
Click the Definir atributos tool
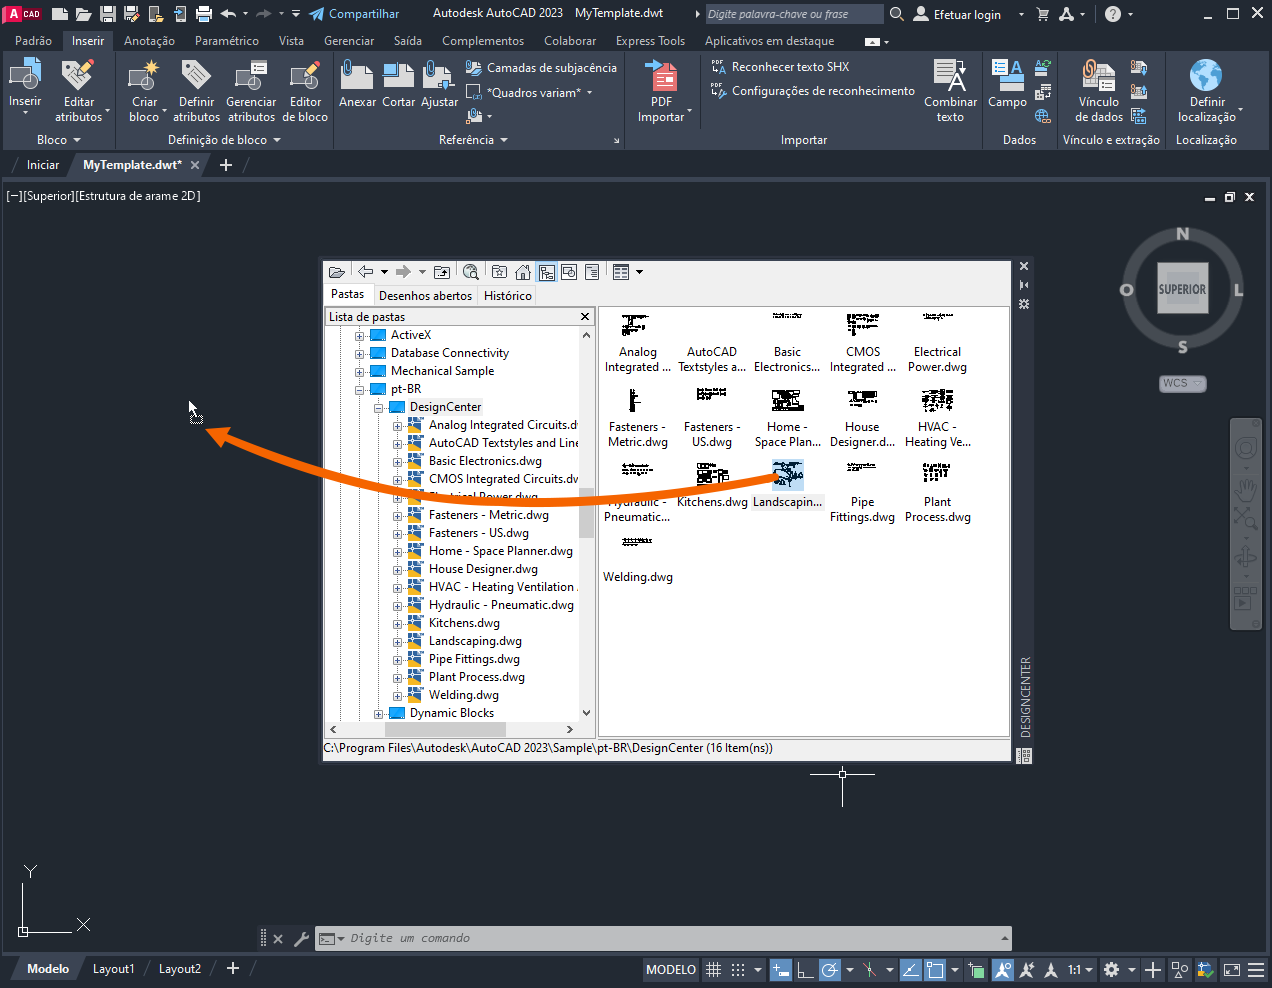click(x=196, y=90)
